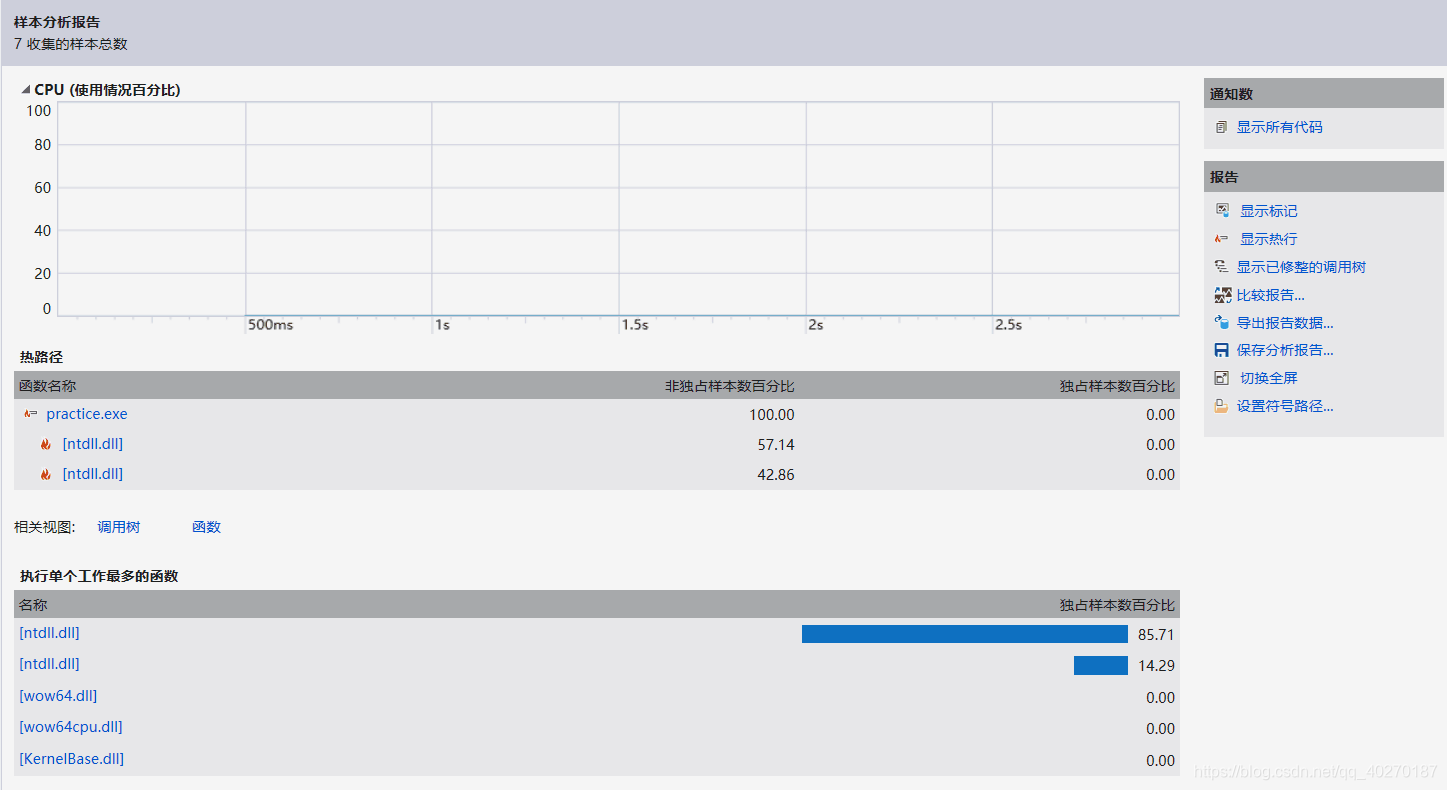Image resolution: width=1447 pixels, height=790 pixels.
Task: Click the 42.86 inclusive sample value
Action: (x=776, y=475)
